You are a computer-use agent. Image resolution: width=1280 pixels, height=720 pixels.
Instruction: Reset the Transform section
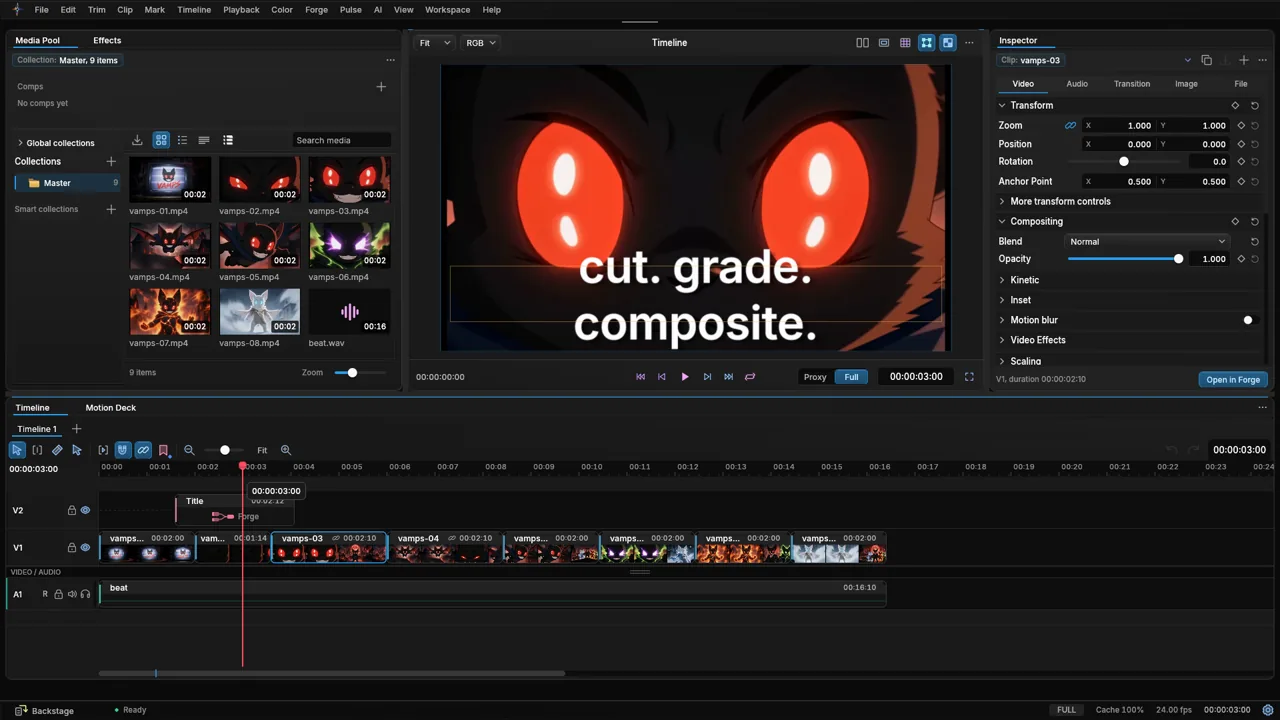pos(1255,105)
